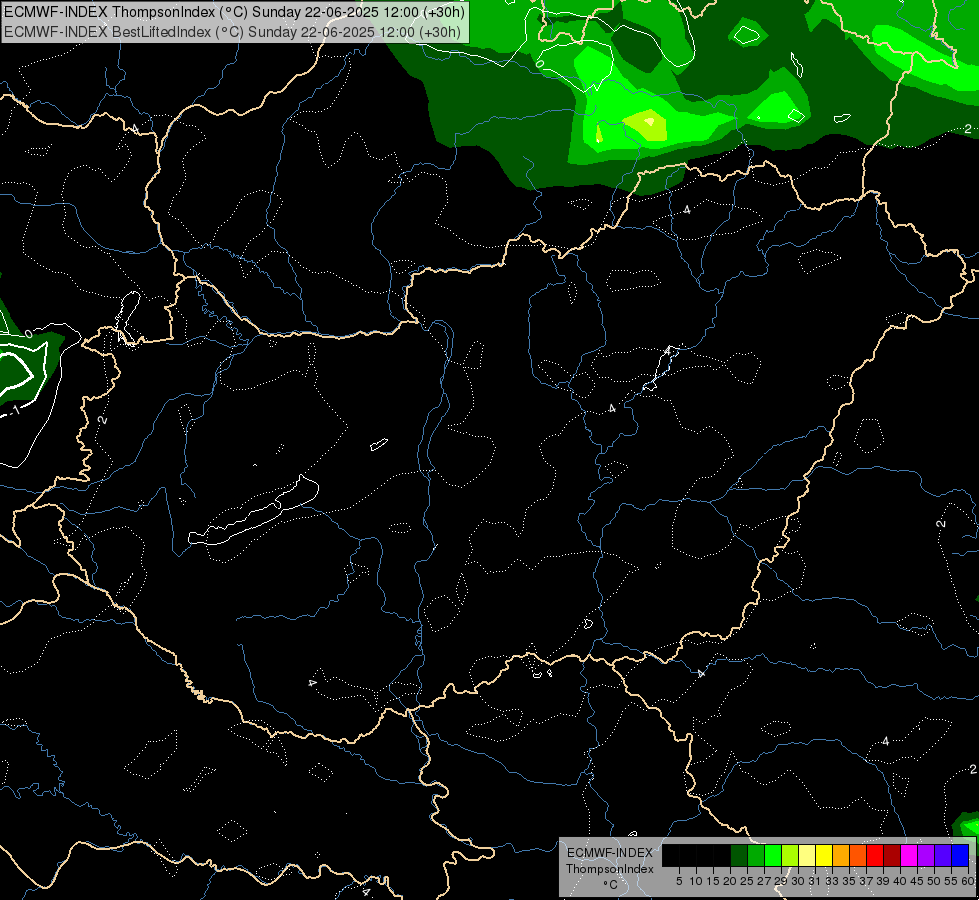Select the red-orange legend swatch (35-37)
979x900 pixels.
pyautogui.click(x=858, y=855)
